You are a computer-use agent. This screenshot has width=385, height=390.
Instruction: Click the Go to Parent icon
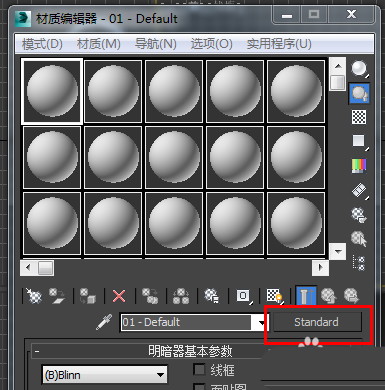tap(328, 296)
